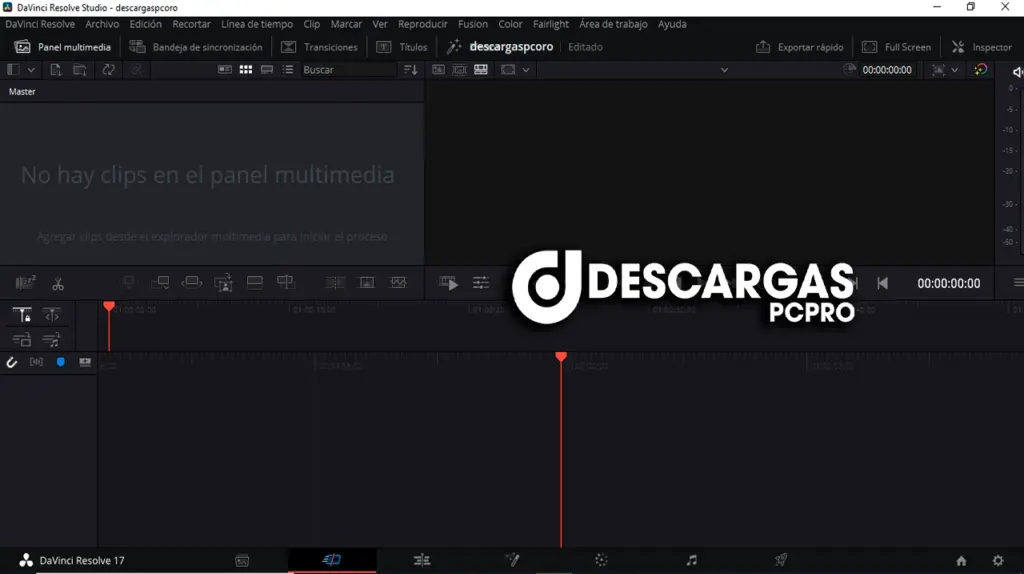Toggle Lock Playhead timeline mode
Image resolution: width=1024 pixels, height=574 pixels.
(22, 315)
